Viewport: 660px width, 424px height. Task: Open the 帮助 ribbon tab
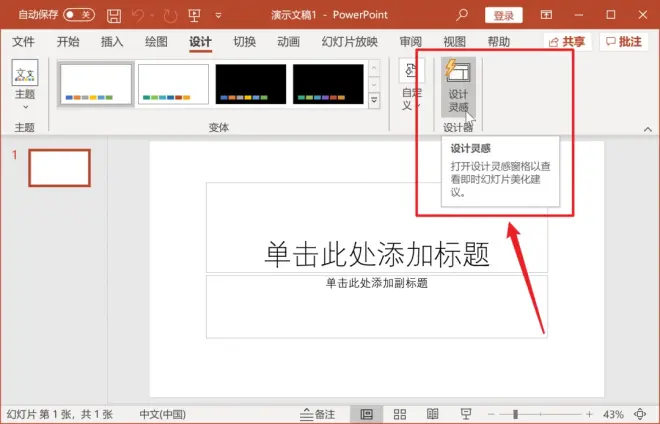coord(499,42)
